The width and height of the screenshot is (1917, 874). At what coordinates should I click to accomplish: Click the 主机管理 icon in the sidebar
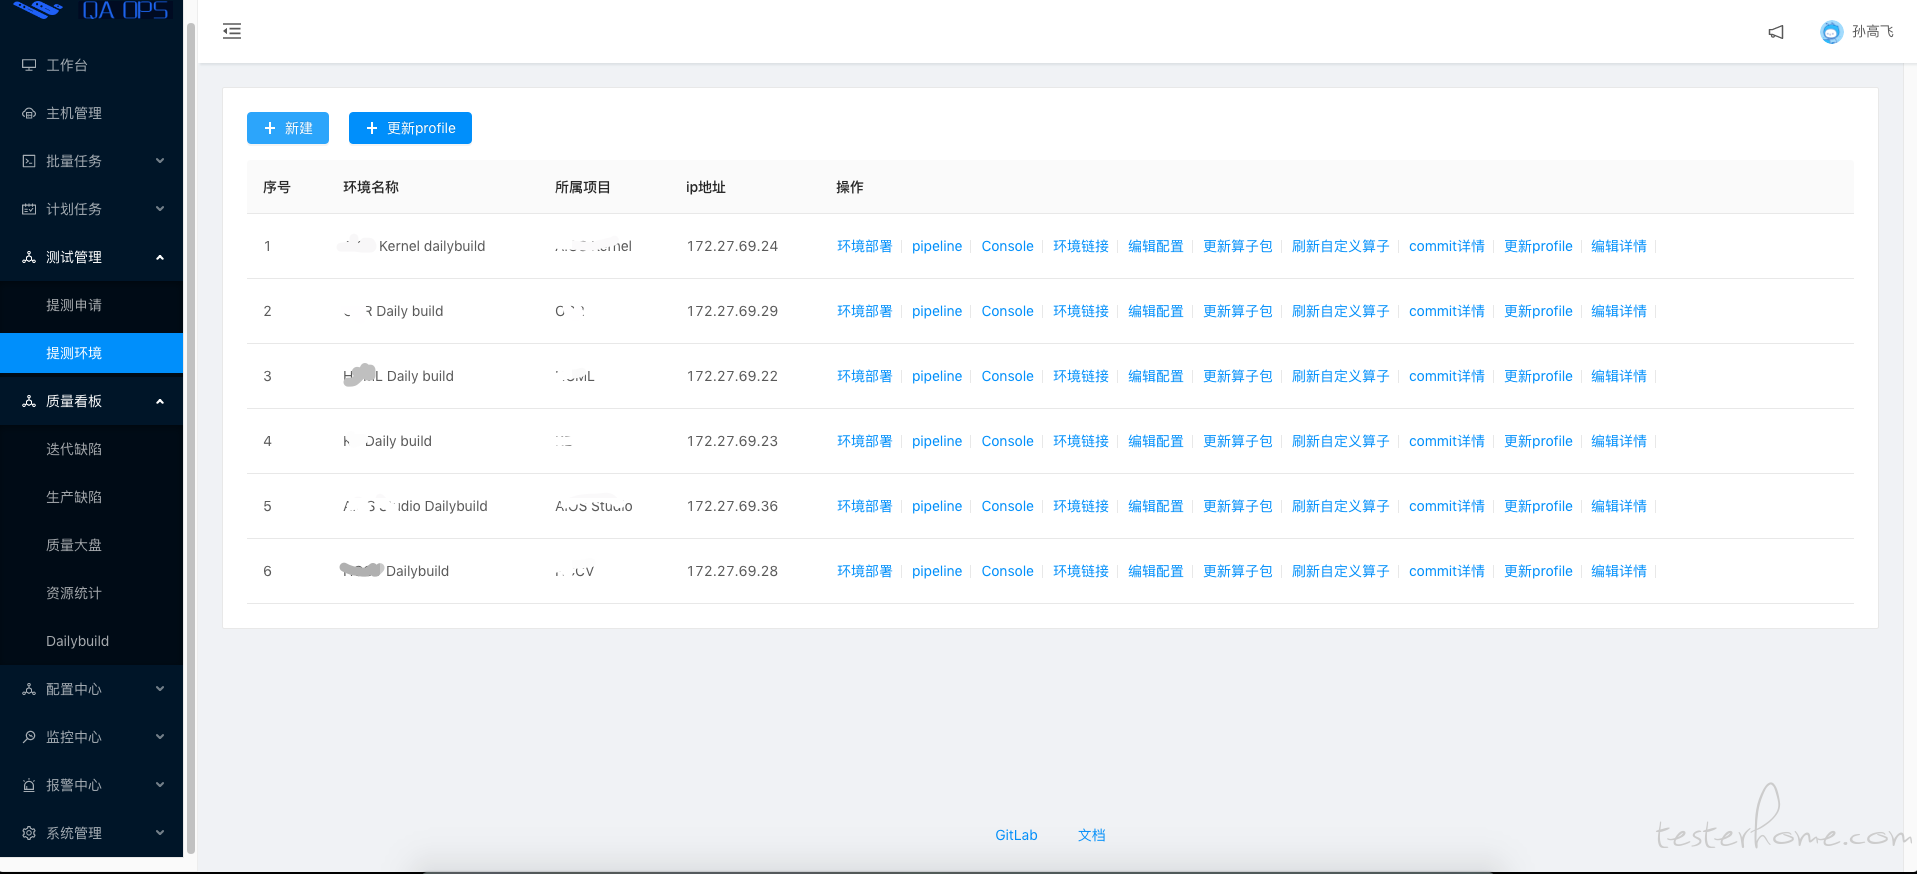point(29,113)
